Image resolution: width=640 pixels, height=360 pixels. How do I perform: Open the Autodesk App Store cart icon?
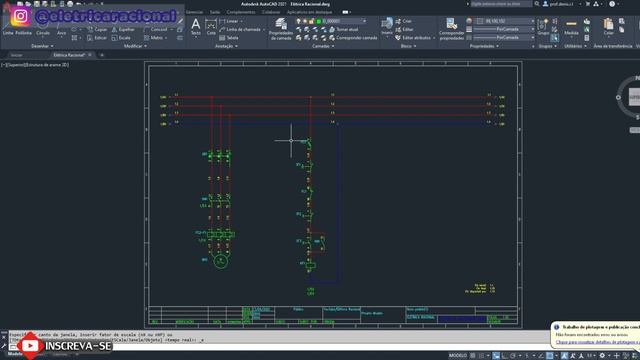[588, 4]
